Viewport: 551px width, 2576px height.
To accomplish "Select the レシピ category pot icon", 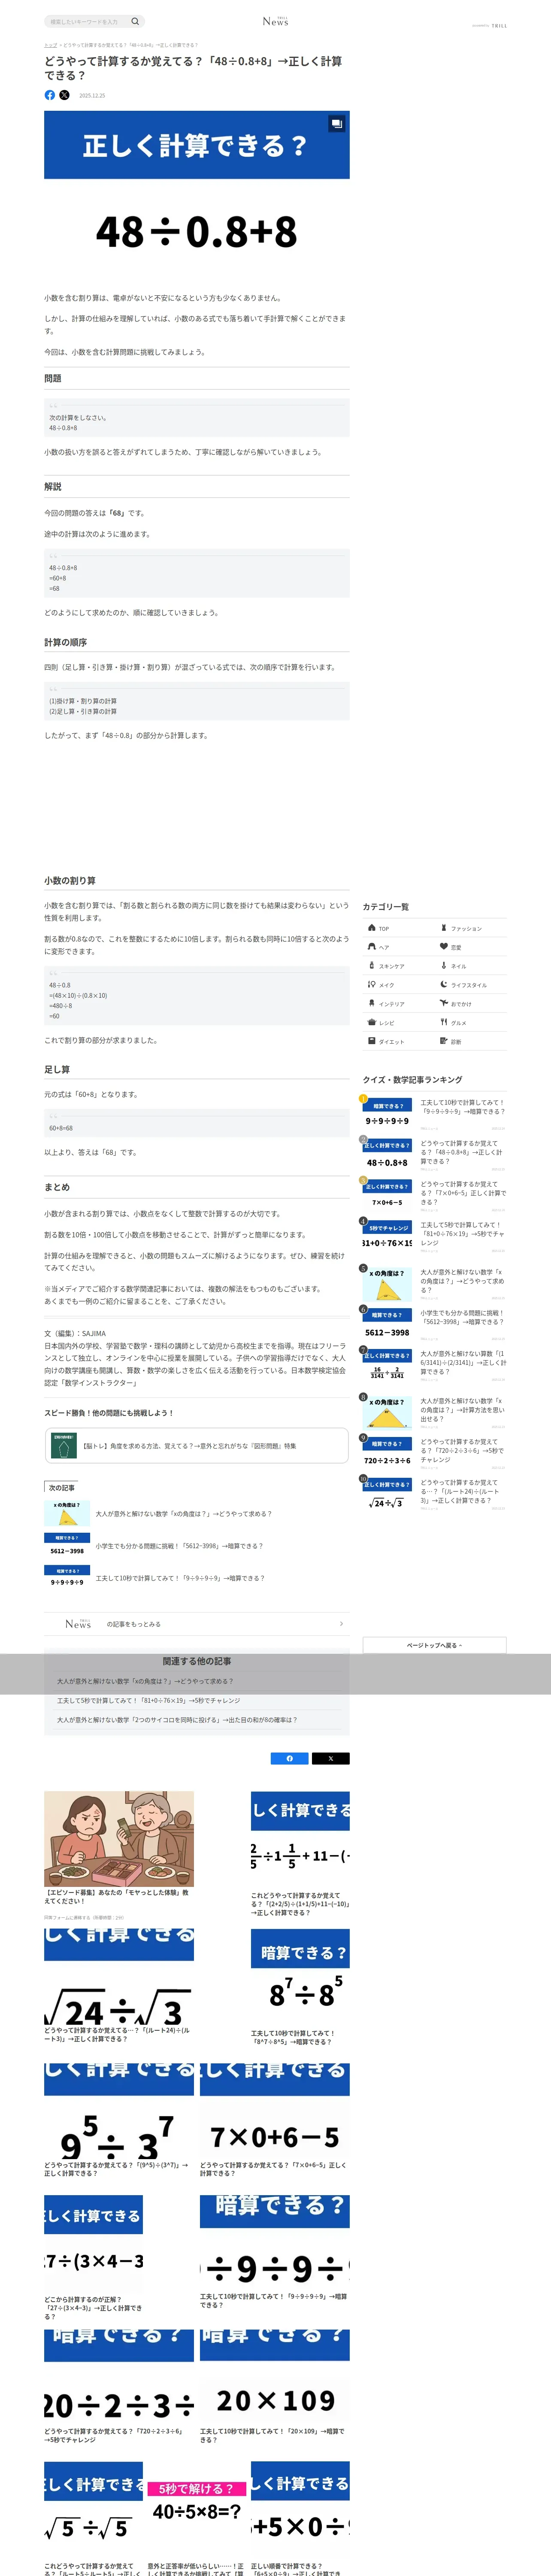I will click(x=372, y=1022).
